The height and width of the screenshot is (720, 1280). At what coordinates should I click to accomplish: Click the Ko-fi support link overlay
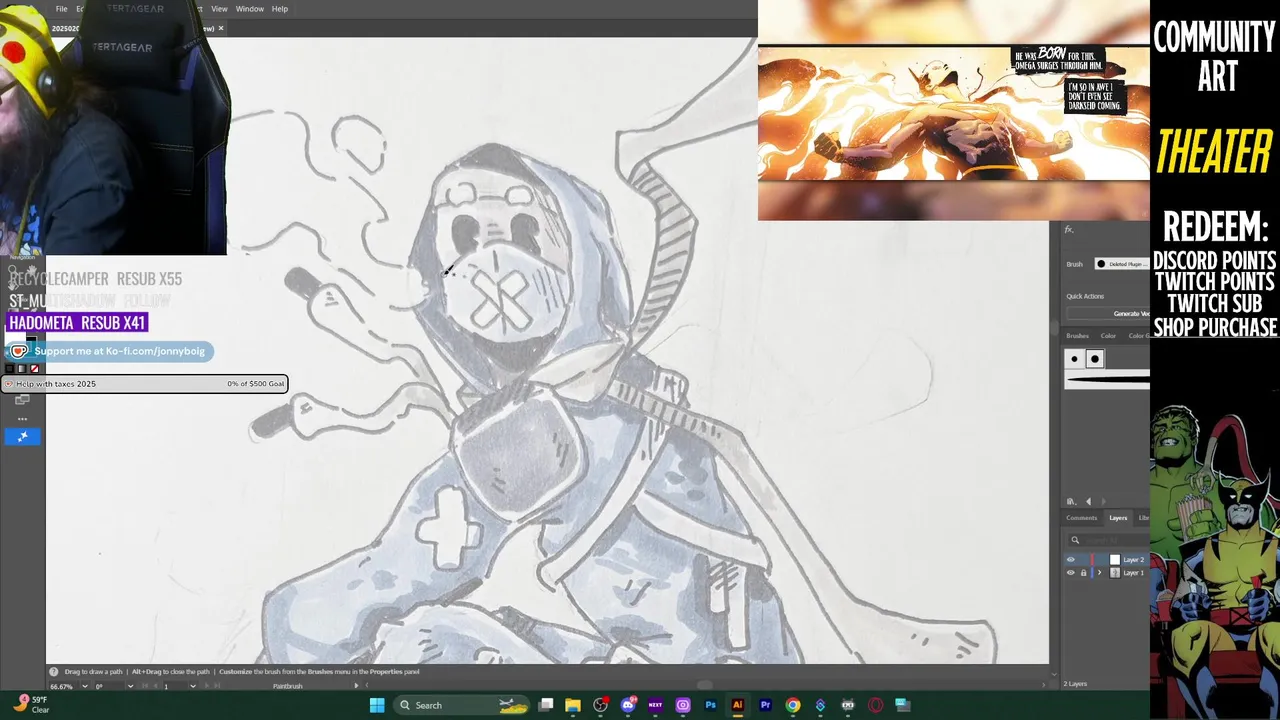[x=110, y=351]
